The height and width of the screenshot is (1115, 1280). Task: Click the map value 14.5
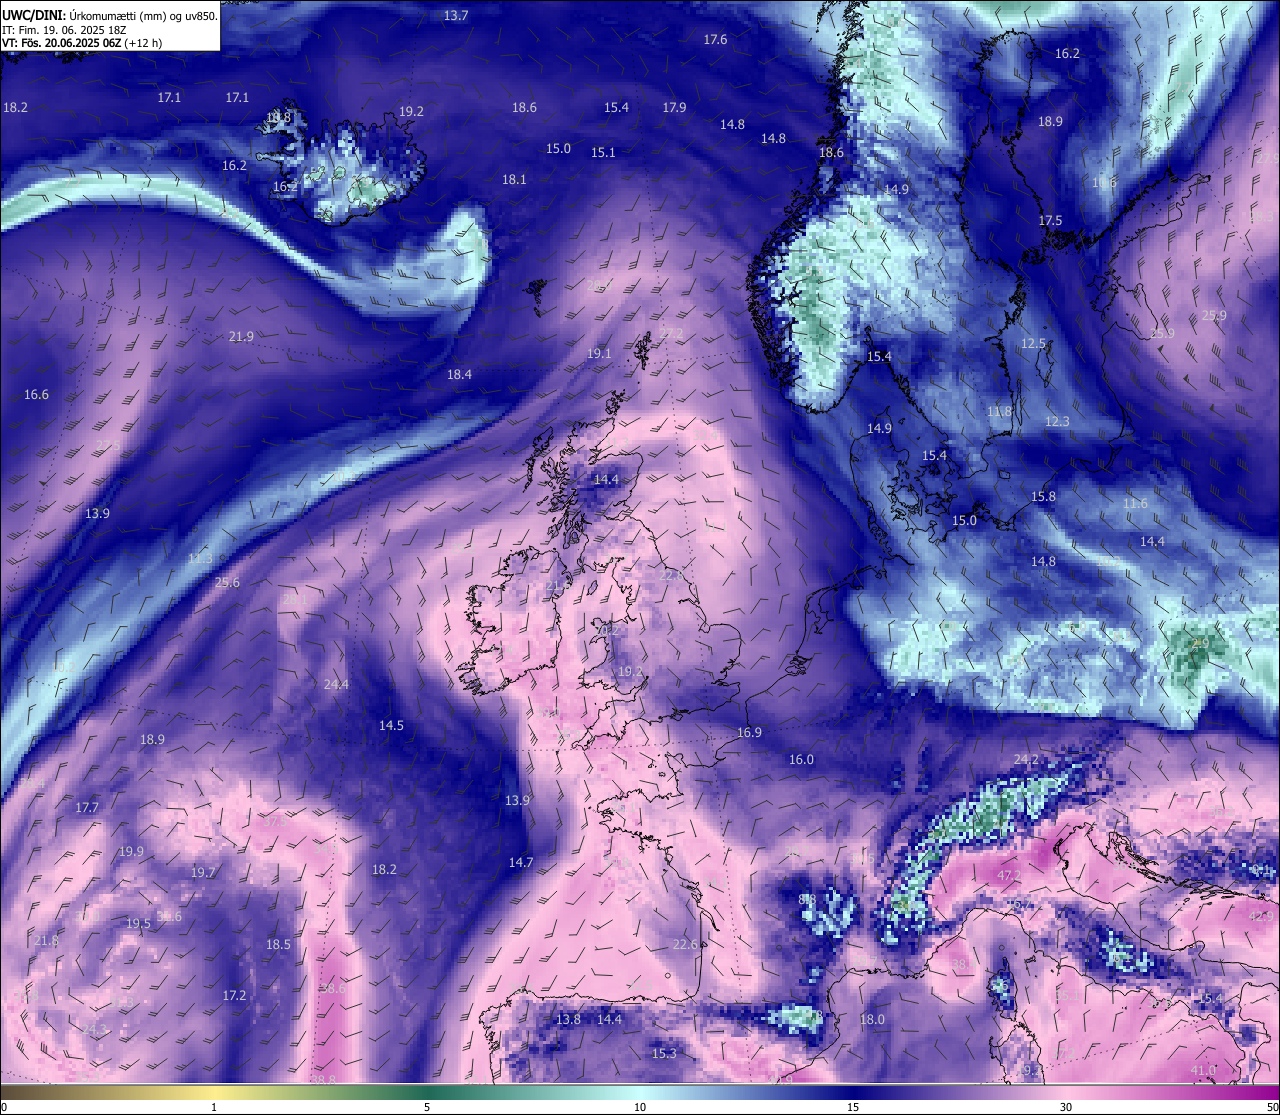pyautogui.click(x=391, y=726)
